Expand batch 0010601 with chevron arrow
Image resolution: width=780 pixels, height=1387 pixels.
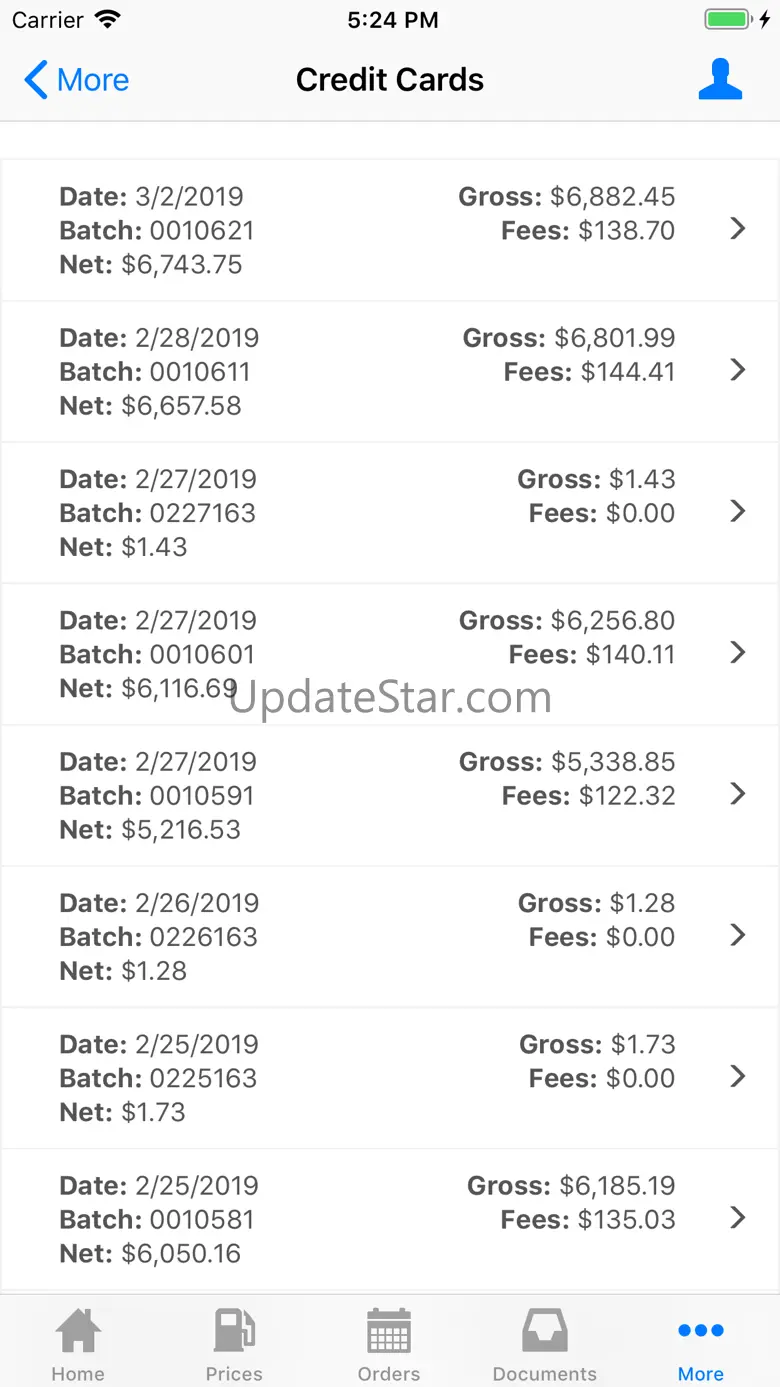coord(738,652)
